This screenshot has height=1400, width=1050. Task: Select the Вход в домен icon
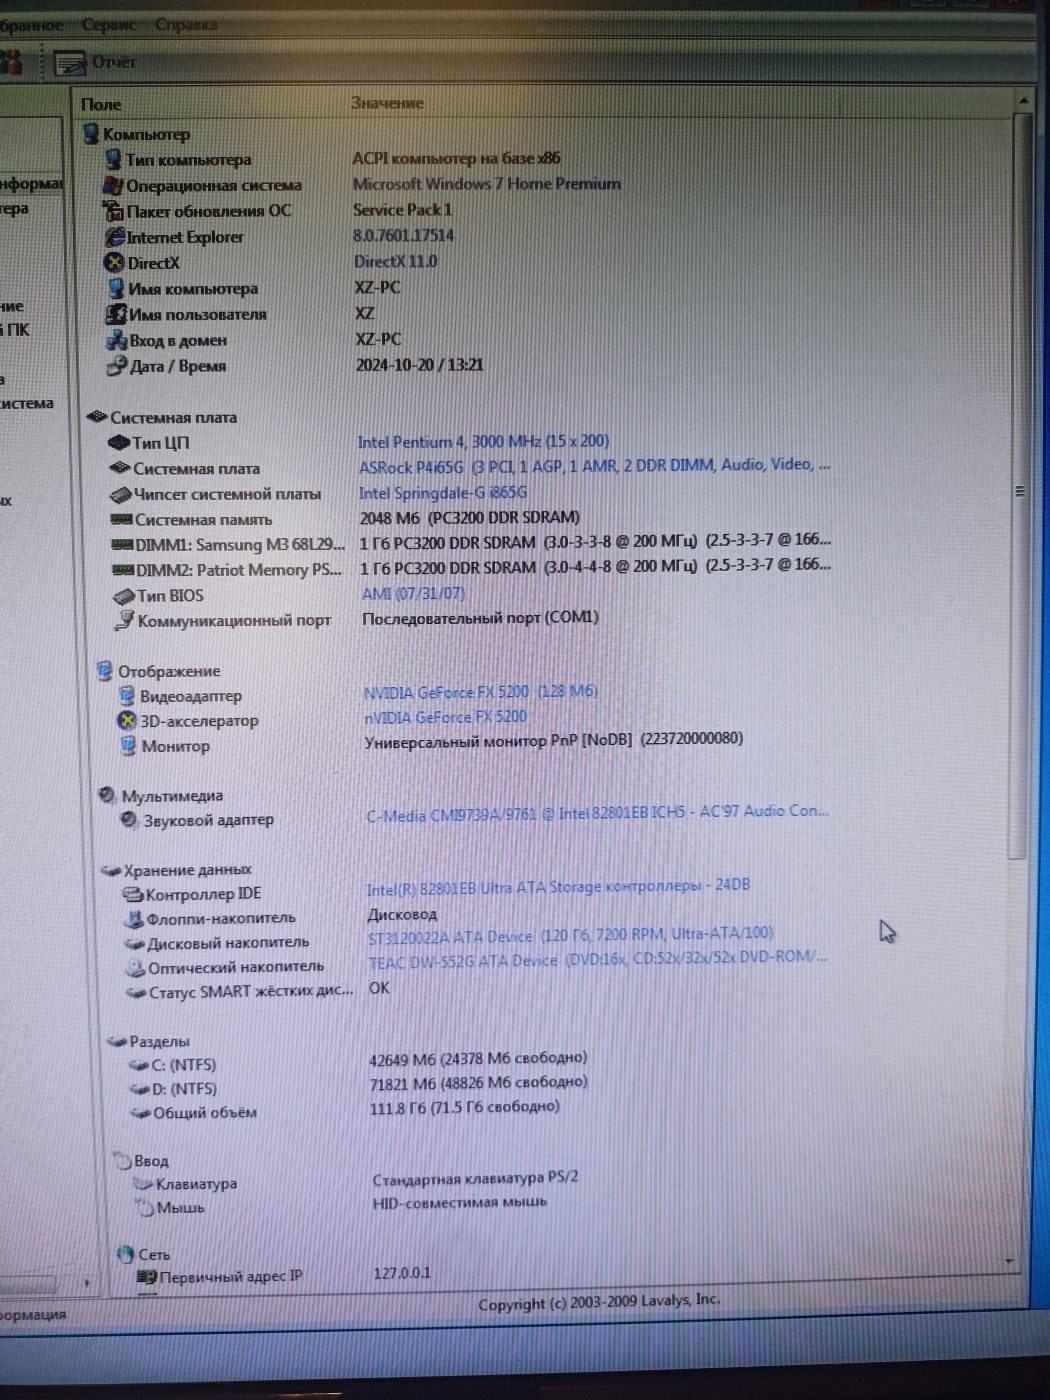117,340
